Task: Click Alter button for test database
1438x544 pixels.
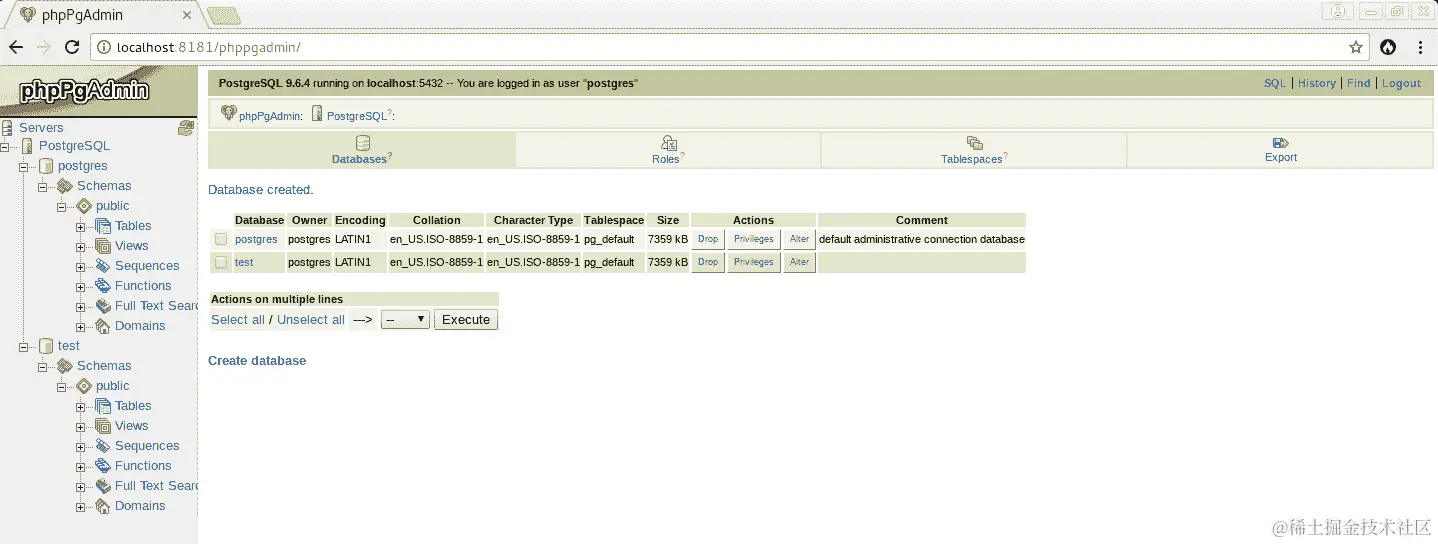Action: coord(800,262)
